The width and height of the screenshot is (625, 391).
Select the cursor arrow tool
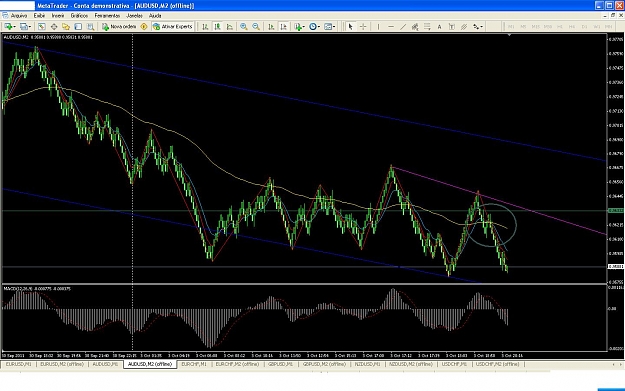pos(350,26)
